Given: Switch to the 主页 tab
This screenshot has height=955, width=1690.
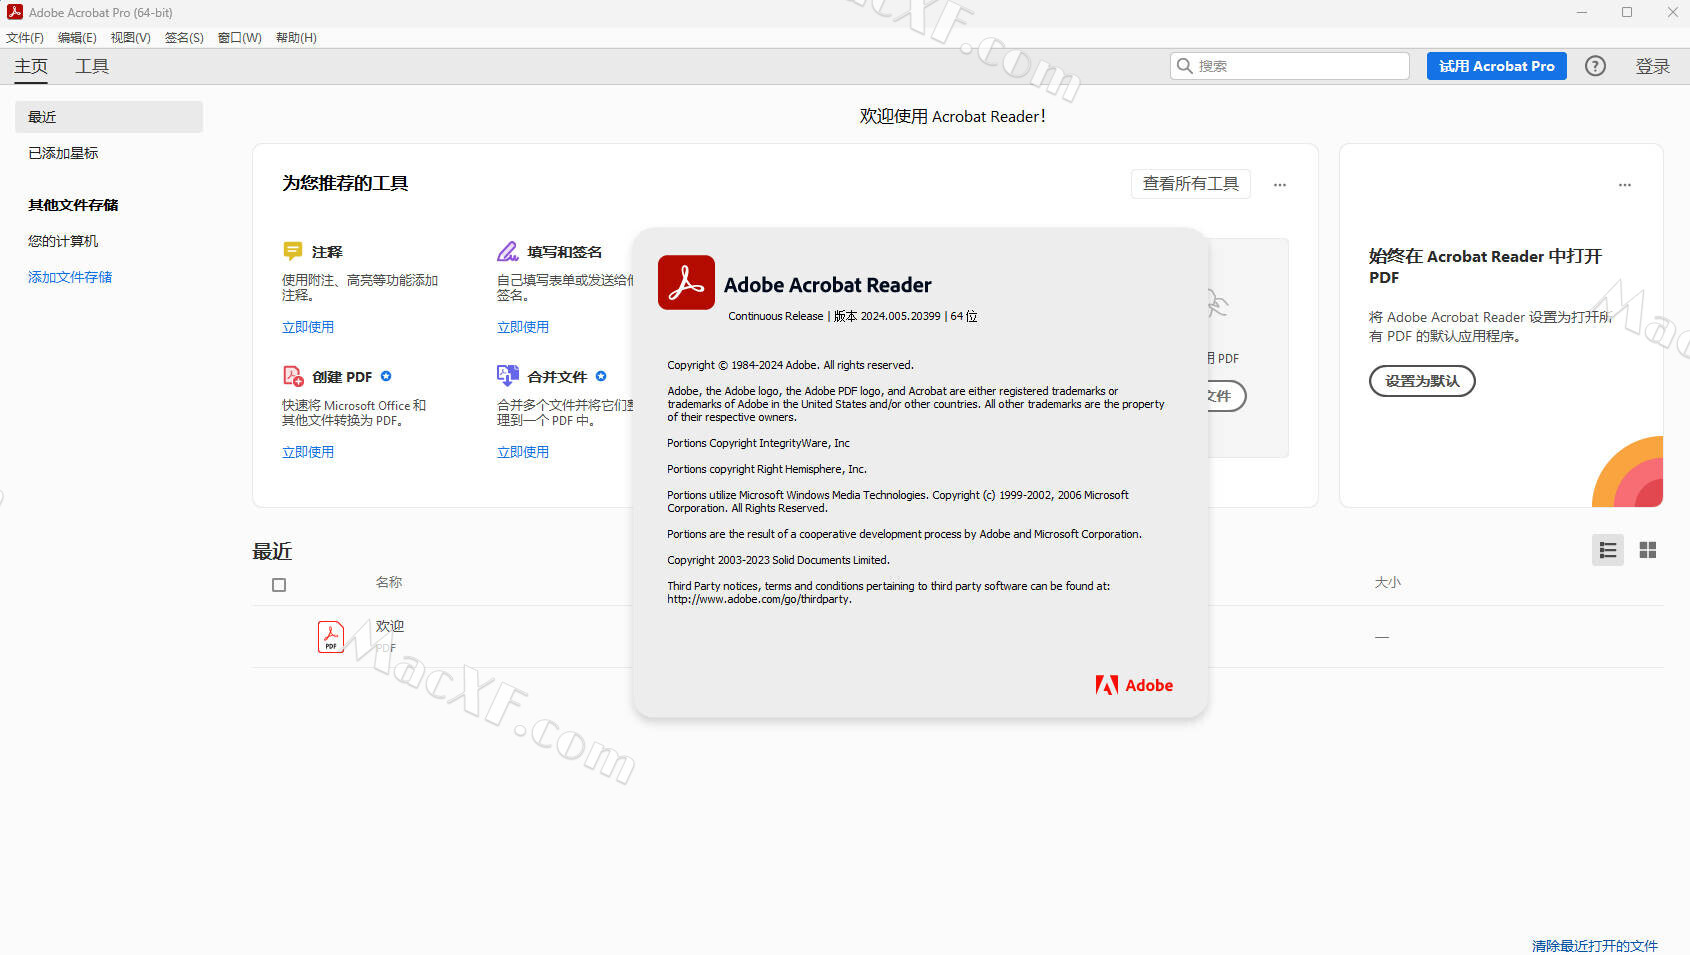Looking at the screenshot, I should [31, 66].
